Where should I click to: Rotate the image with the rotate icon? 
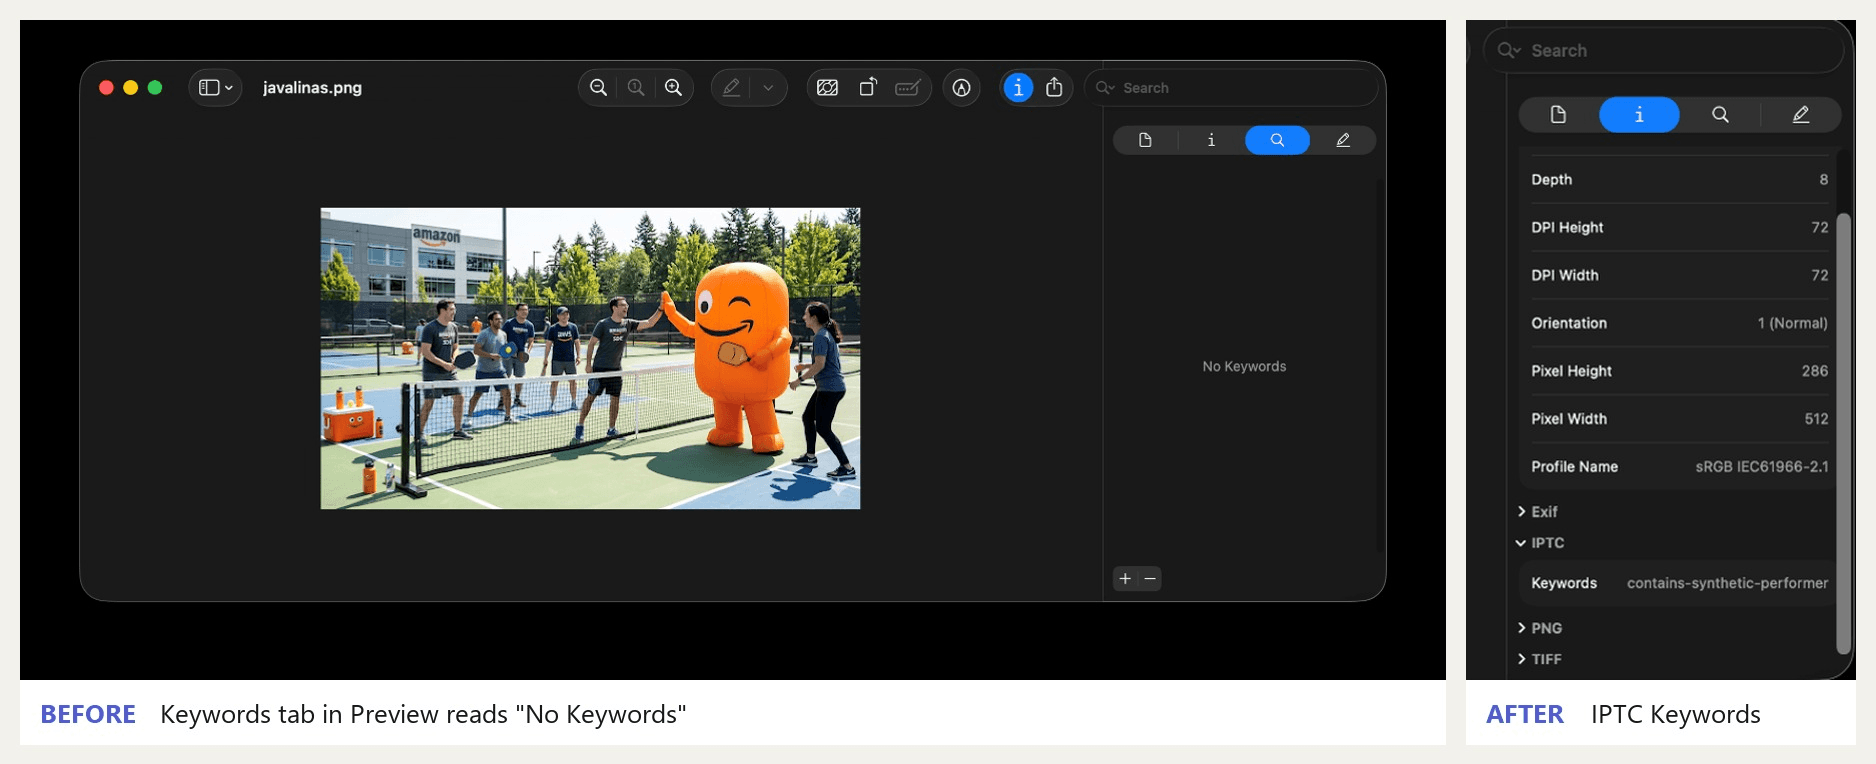868,88
